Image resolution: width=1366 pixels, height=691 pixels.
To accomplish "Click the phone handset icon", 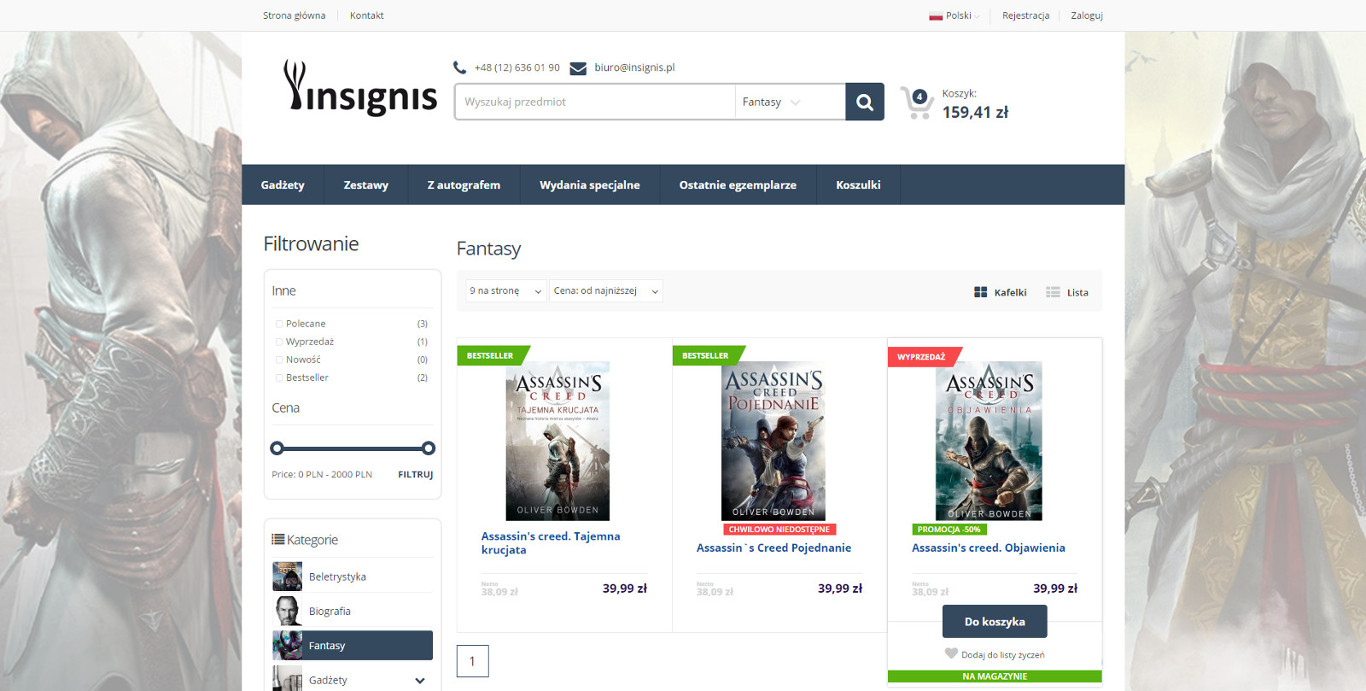I will (x=459, y=68).
